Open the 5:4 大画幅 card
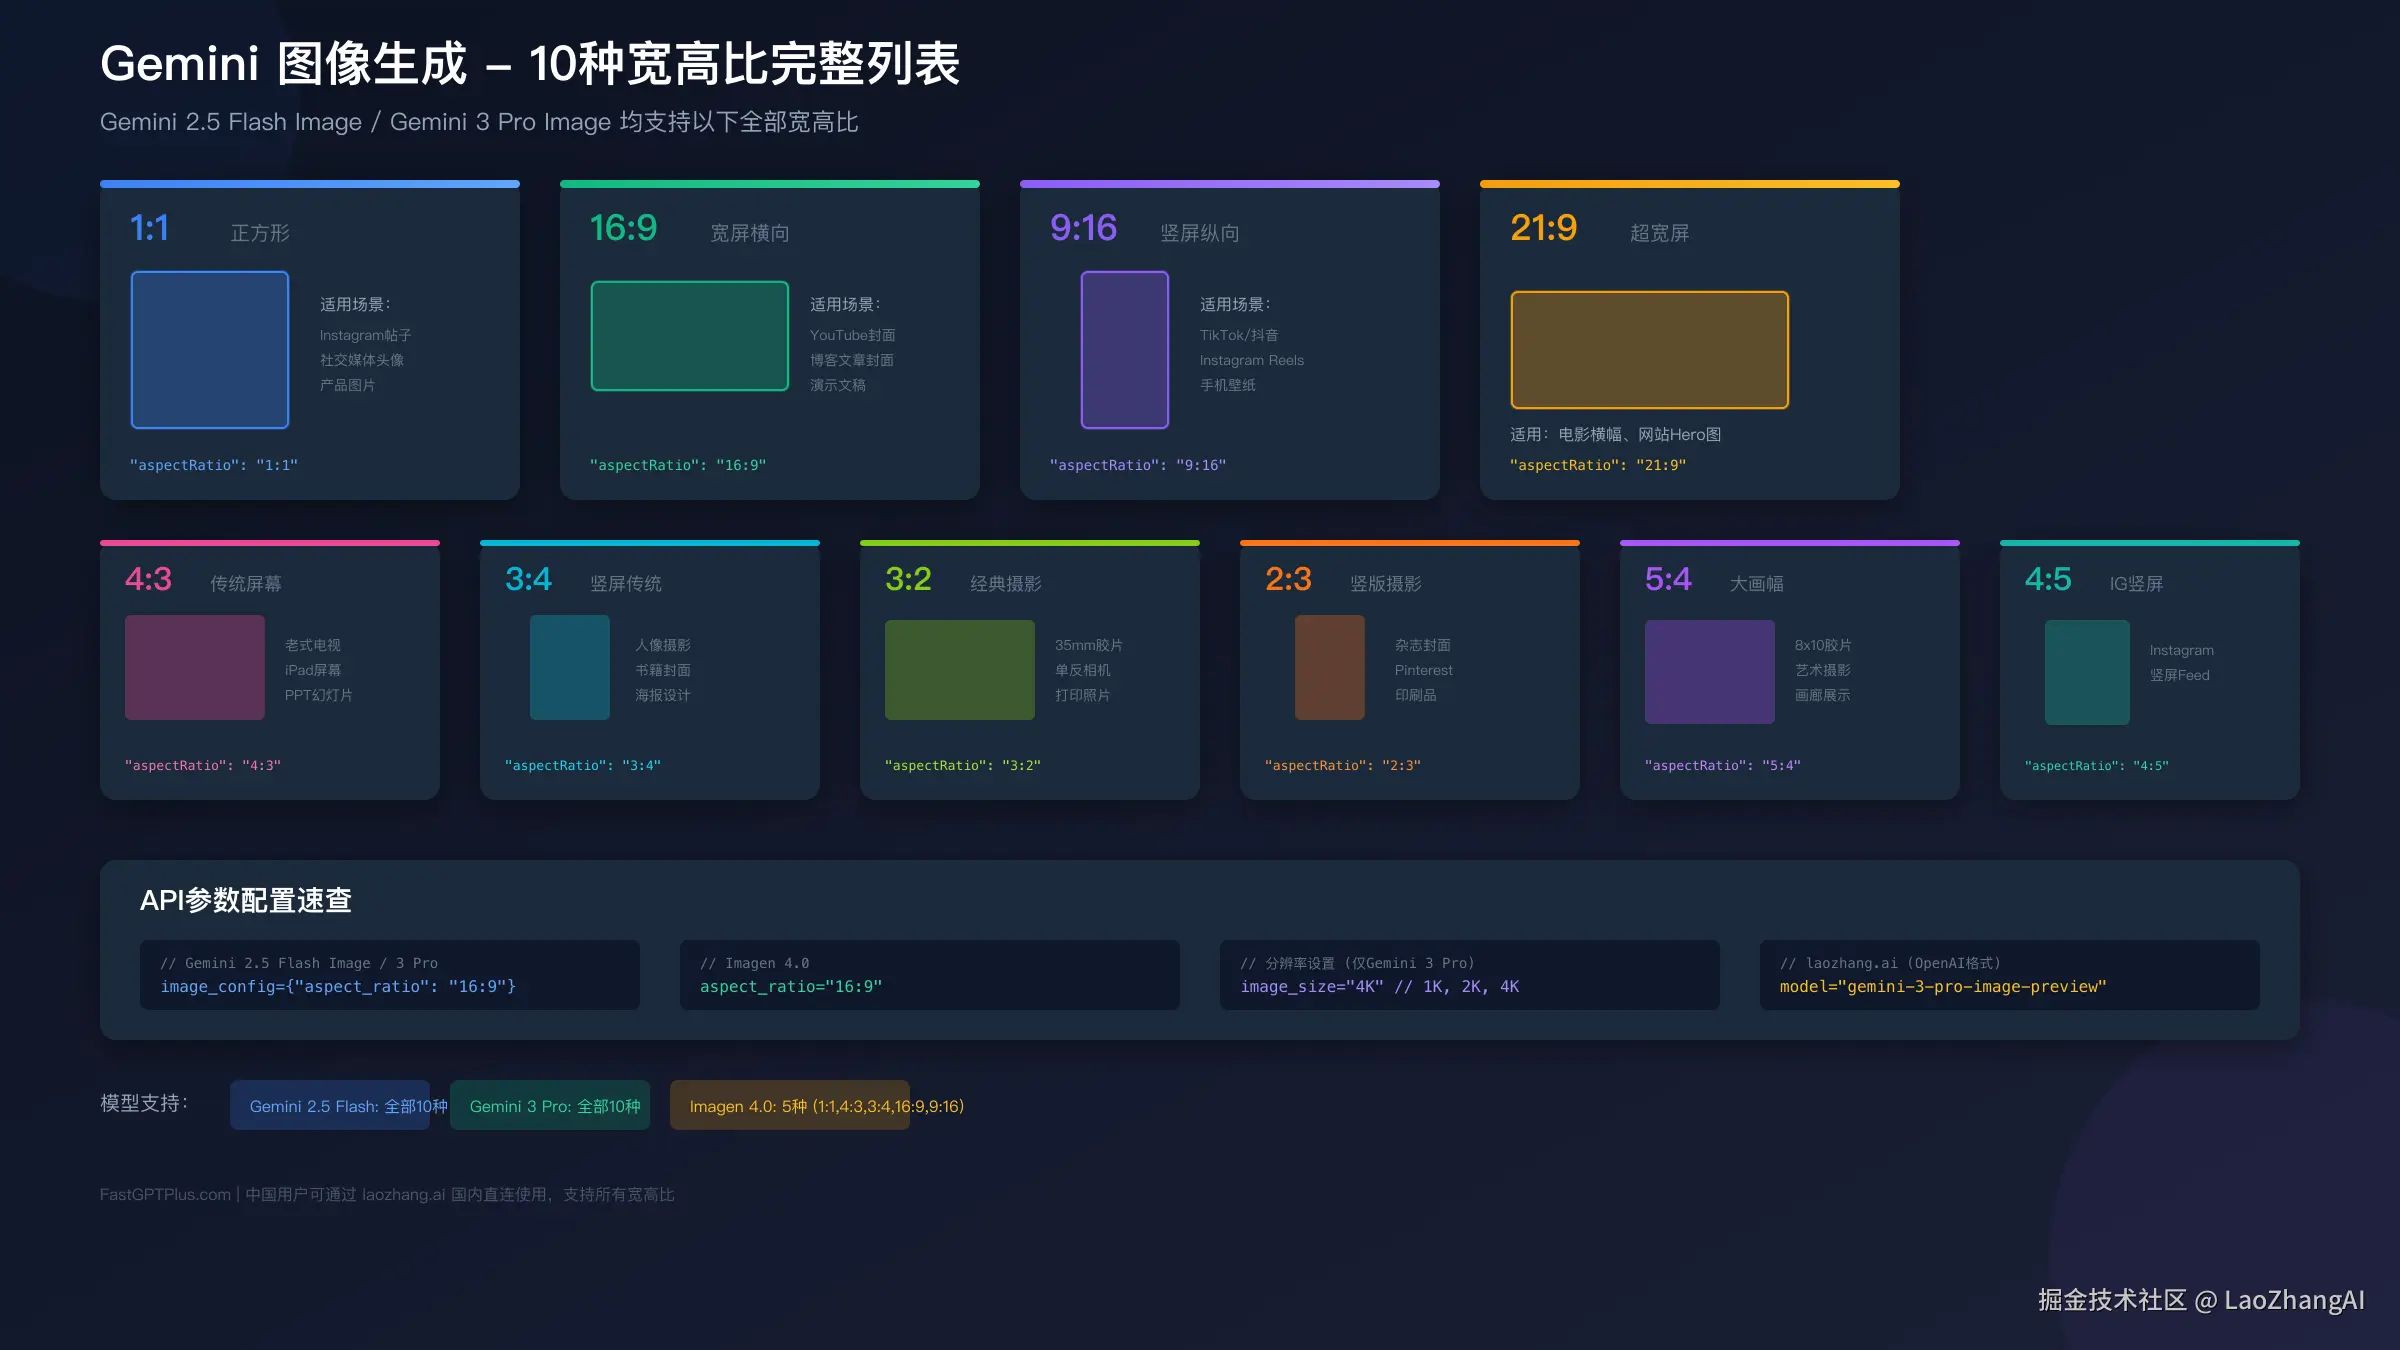Viewport: 2400px width, 1350px height. [x=1789, y=670]
